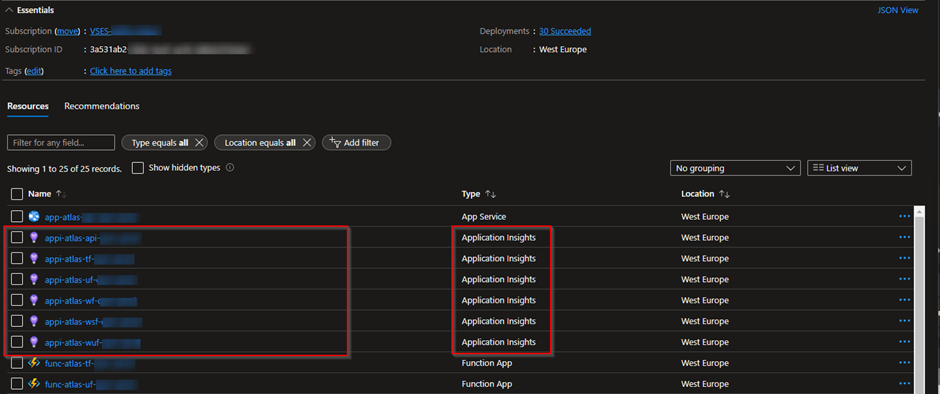
Task: Switch to the Recommendations tab
Action: 102,106
